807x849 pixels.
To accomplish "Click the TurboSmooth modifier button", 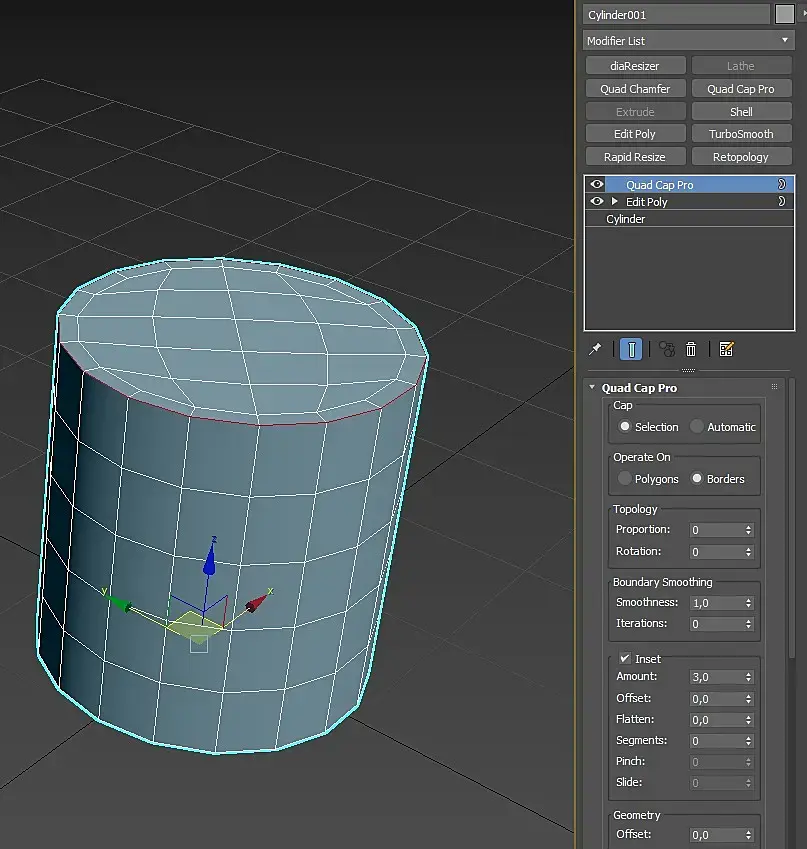I will 741,134.
